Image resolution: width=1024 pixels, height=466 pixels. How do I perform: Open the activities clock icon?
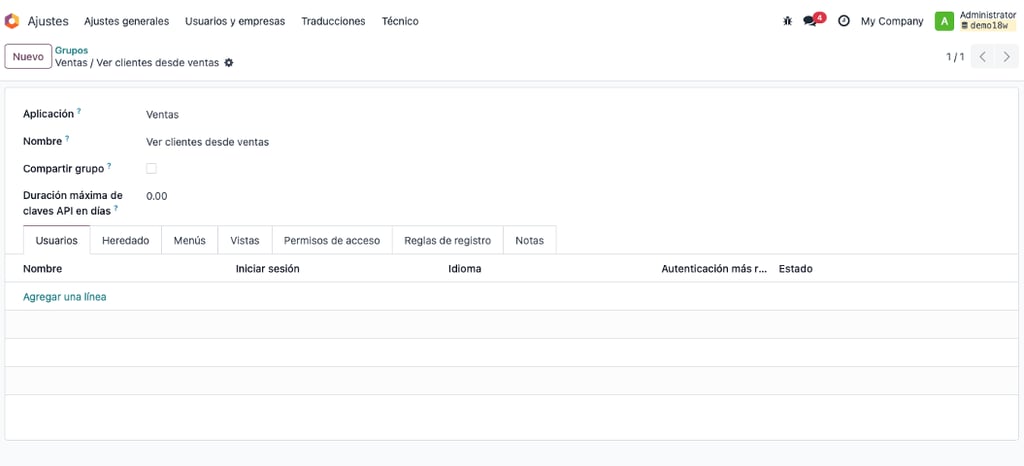(x=844, y=21)
